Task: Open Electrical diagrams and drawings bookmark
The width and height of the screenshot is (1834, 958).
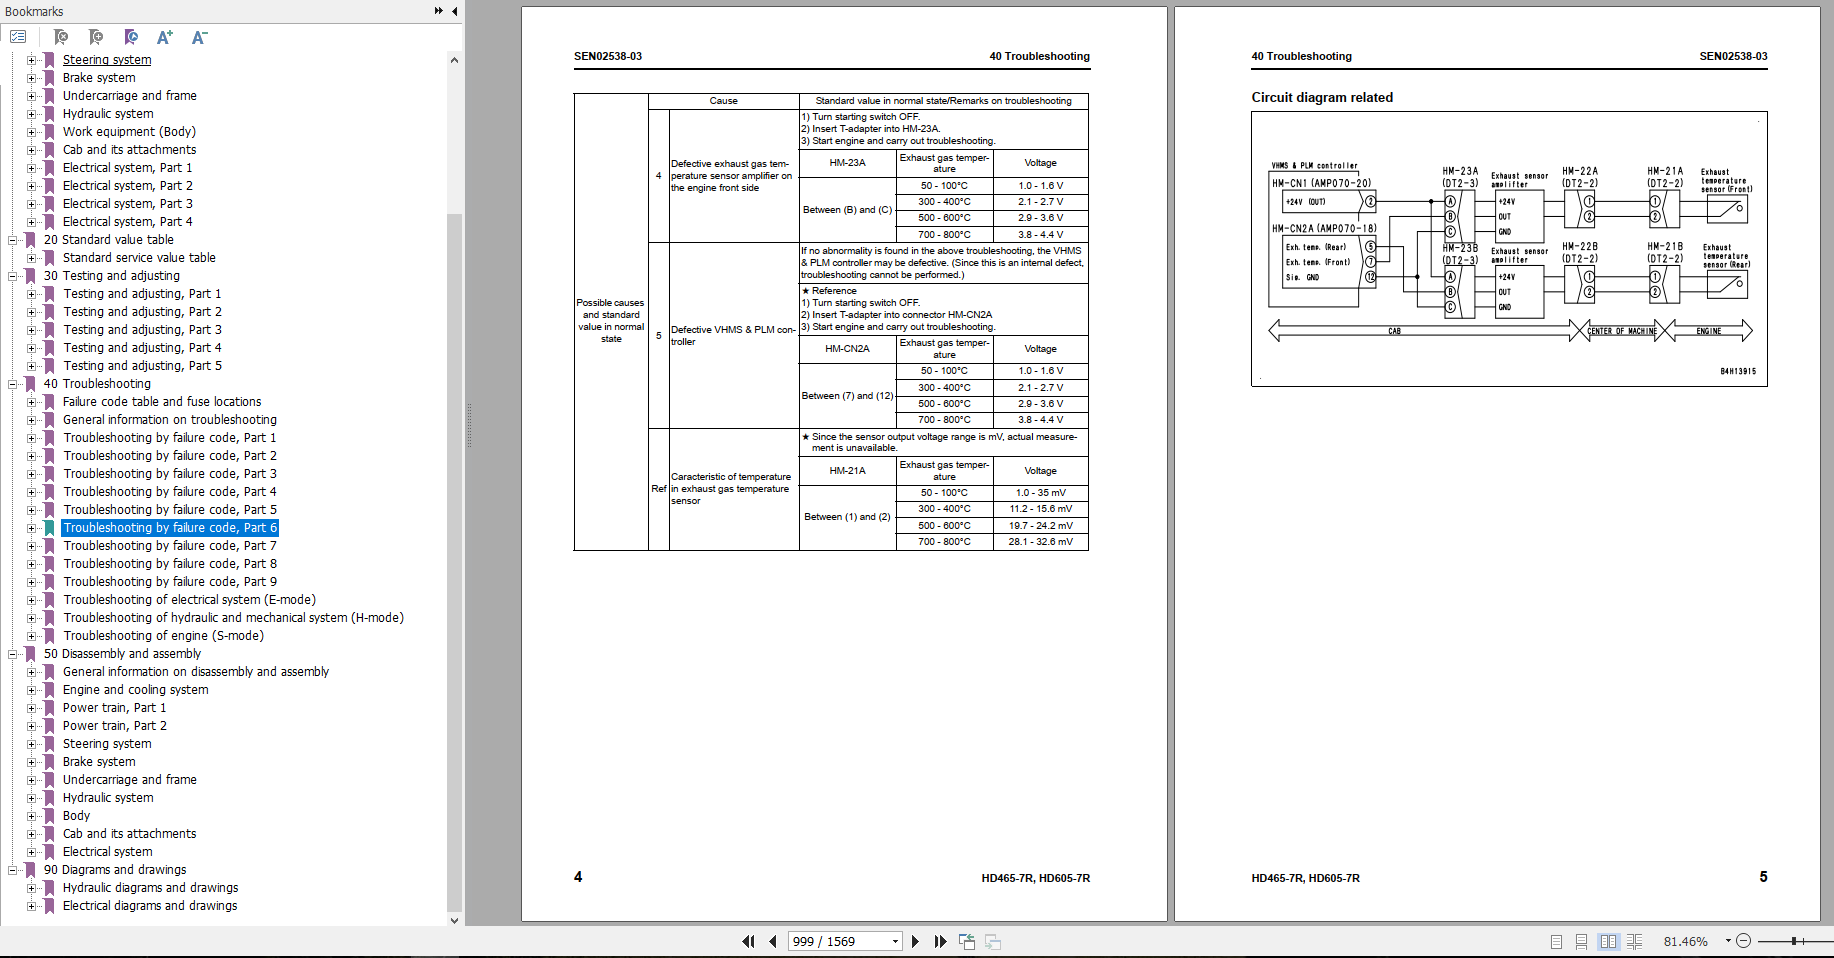Action: [150, 906]
